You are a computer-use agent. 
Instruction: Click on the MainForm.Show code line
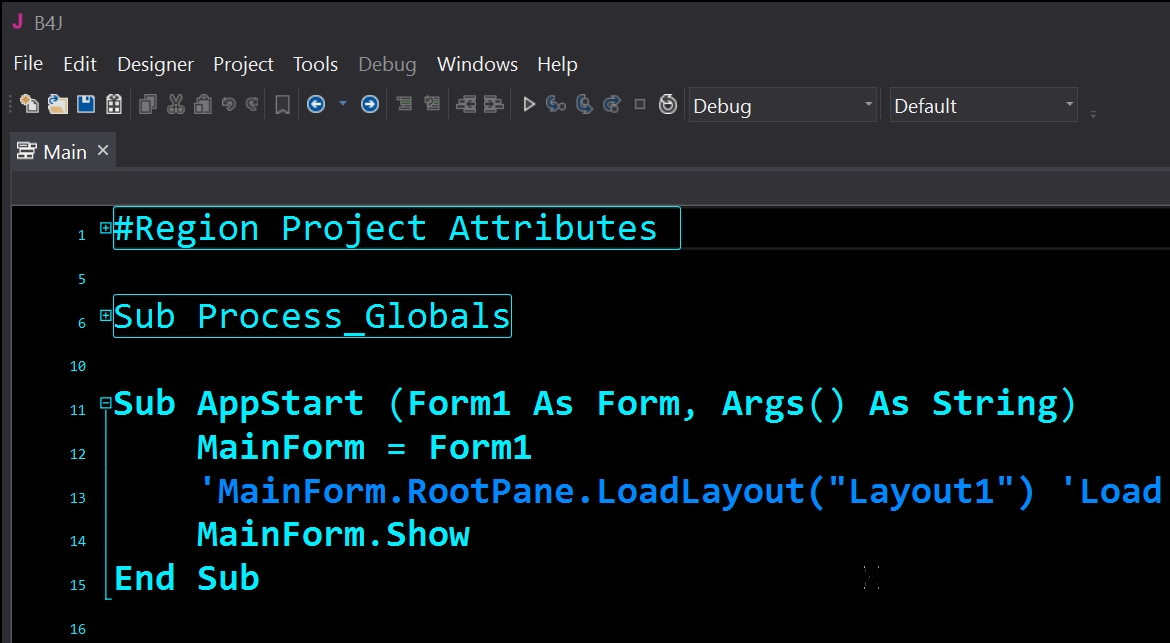pyautogui.click(x=333, y=534)
